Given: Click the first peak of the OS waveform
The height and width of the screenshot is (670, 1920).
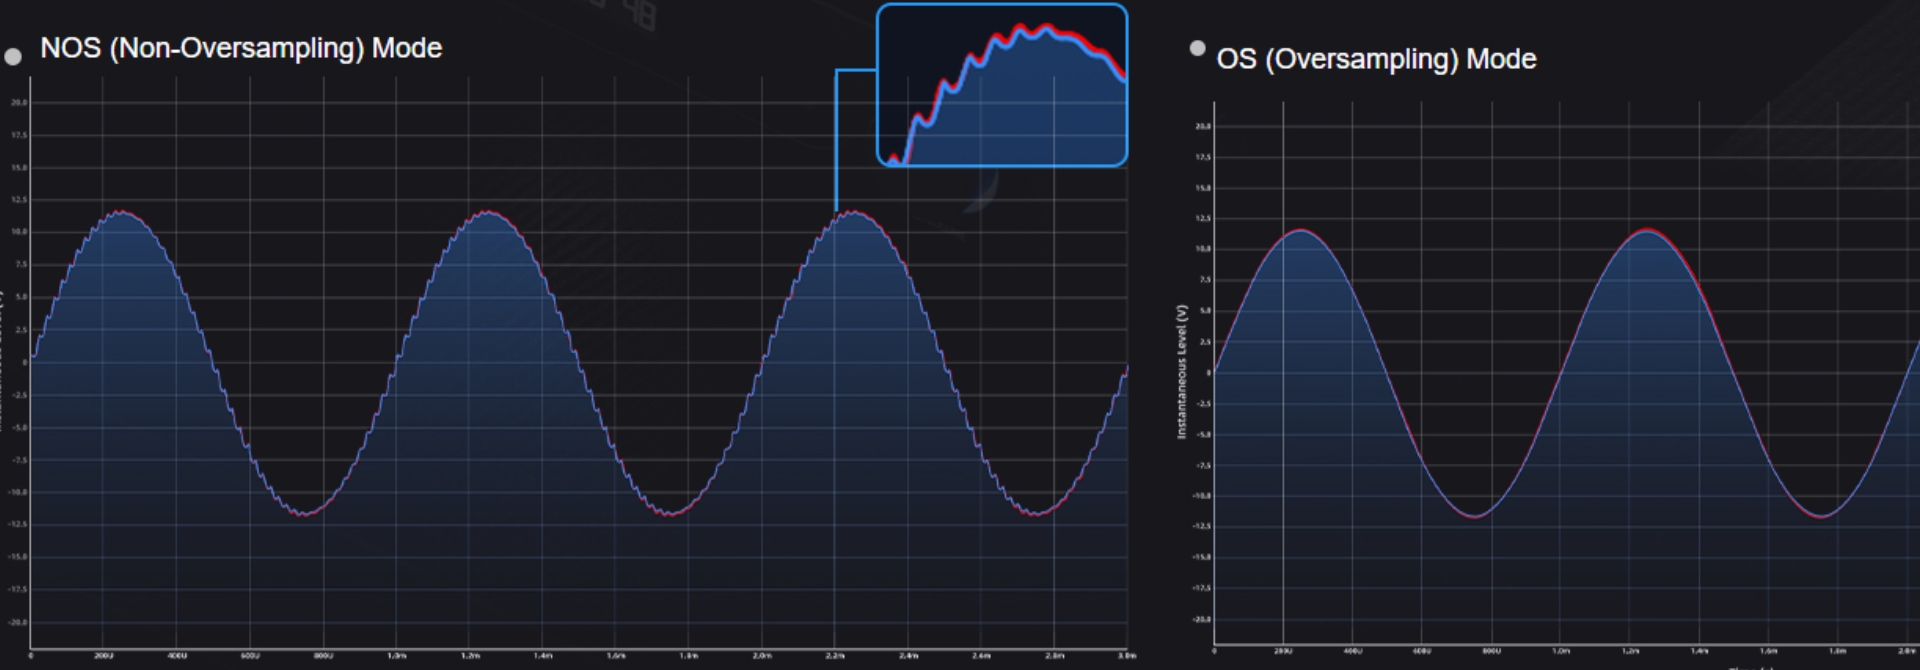Looking at the screenshot, I should [1301, 231].
